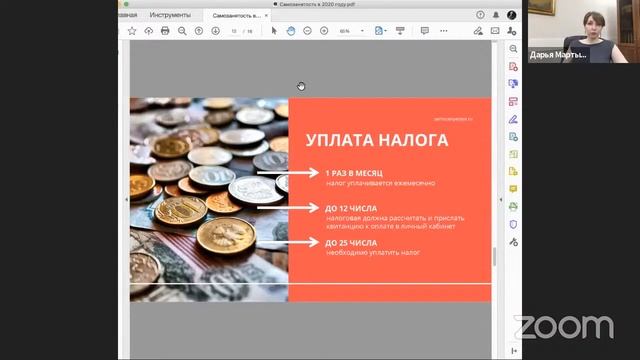Click the fit page view icon
This screenshot has height=360, width=640.
379,31
